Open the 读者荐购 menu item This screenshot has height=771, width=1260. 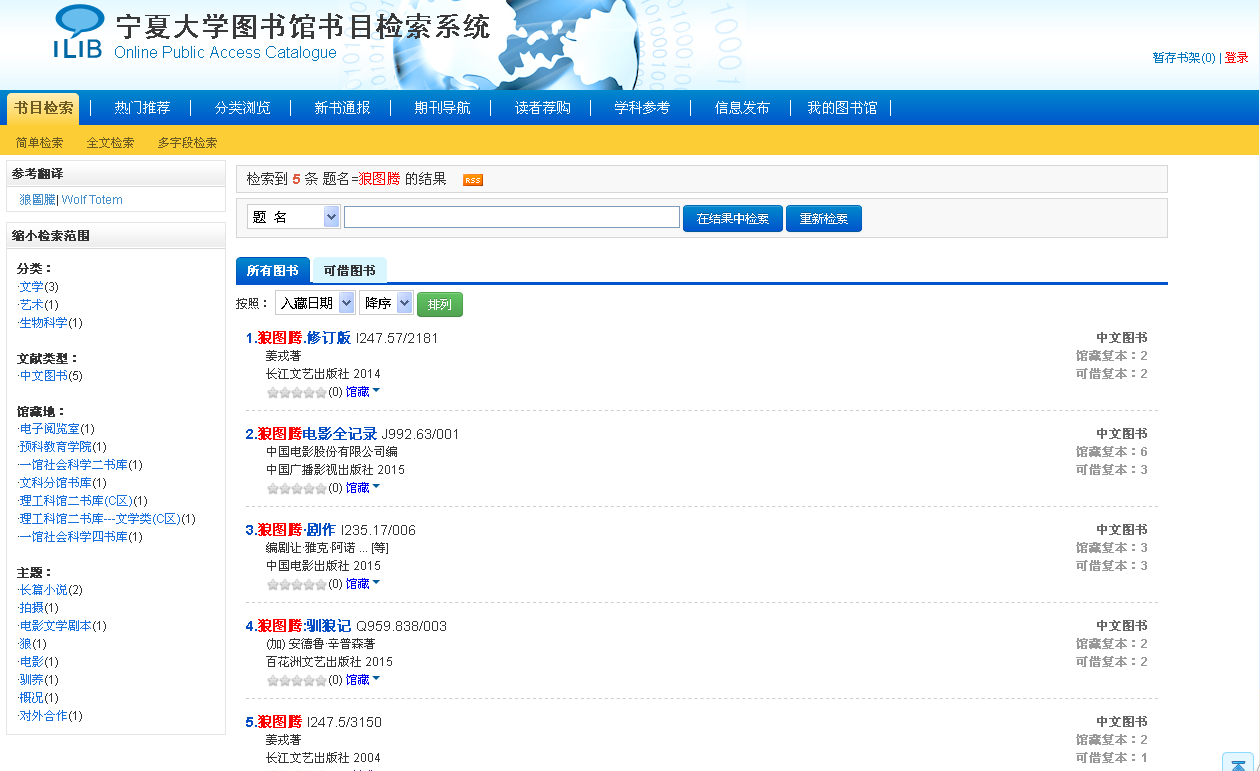pos(542,108)
